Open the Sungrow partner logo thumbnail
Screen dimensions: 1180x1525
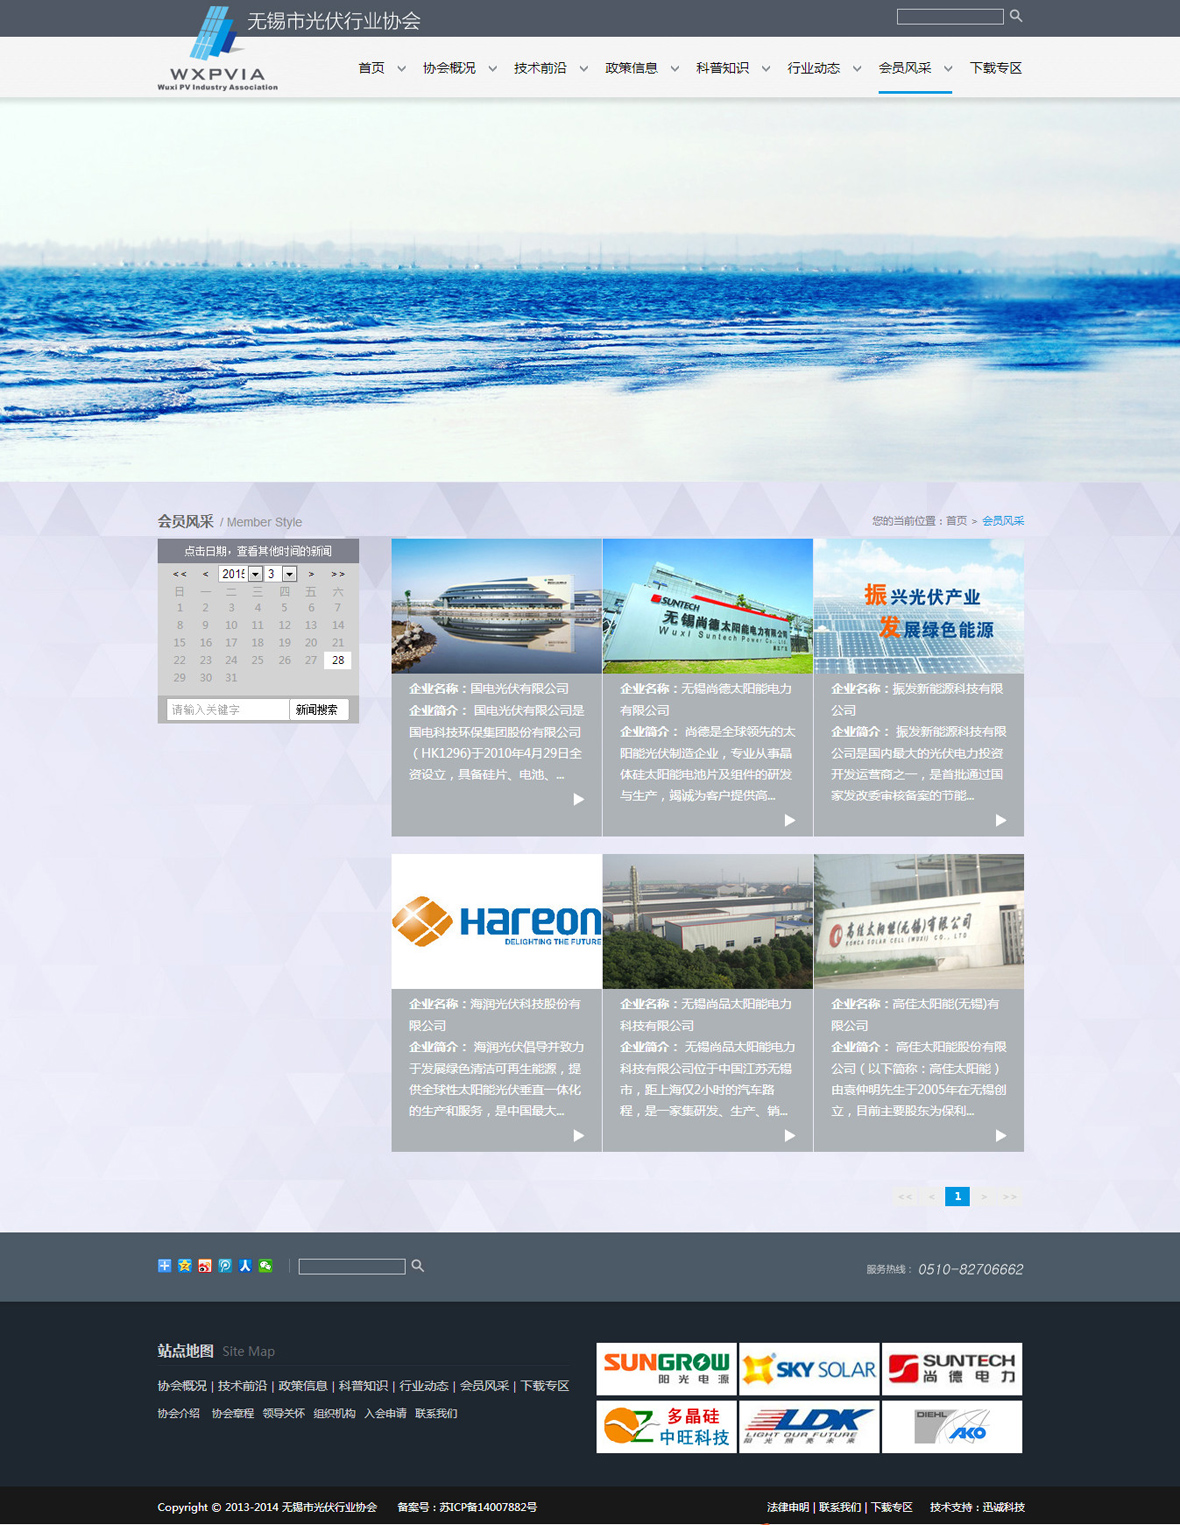pyautogui.click(x=666, y=1368)
